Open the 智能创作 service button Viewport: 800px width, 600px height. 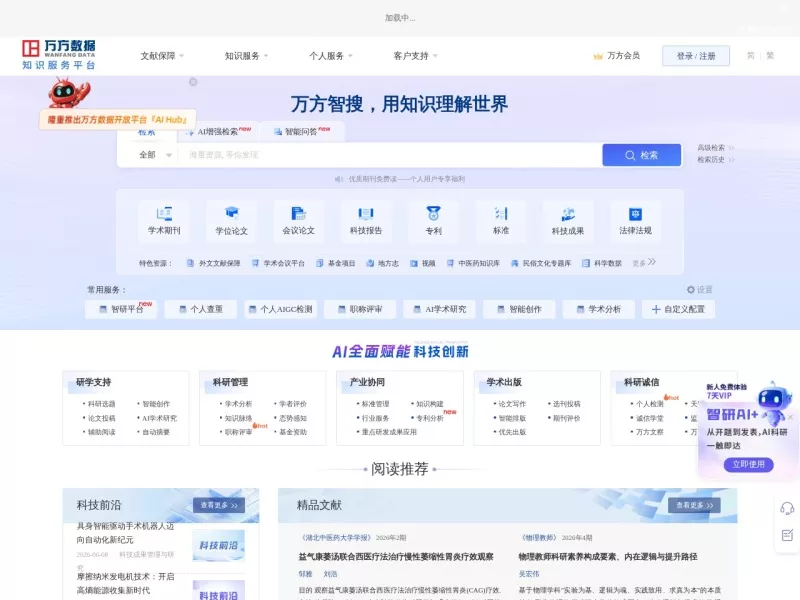click(x=519, y=309)
